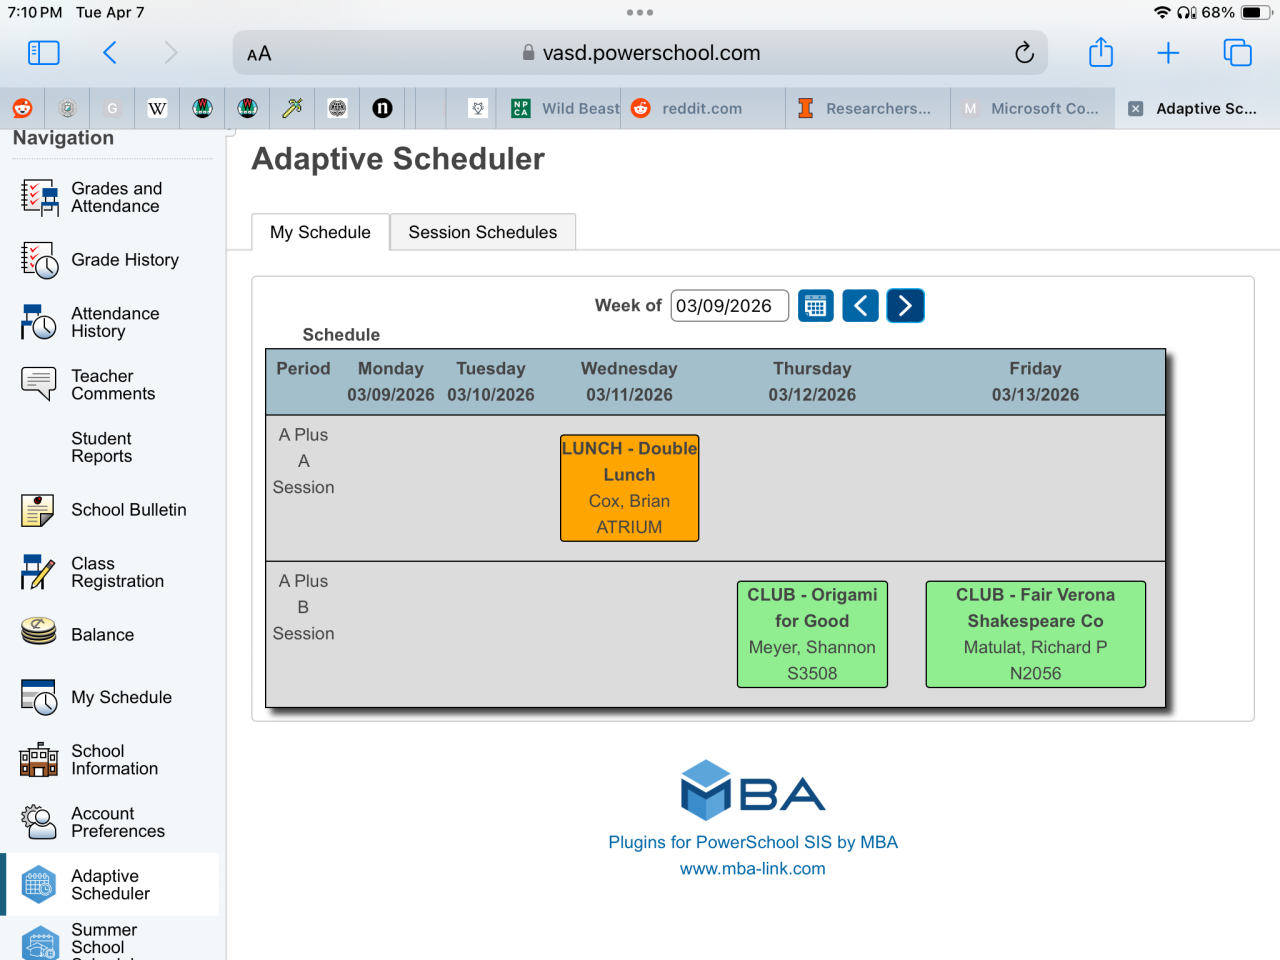The image size is (1280, 960).
Task: Open the calendar date picker icon
Action: pos(816,306)
